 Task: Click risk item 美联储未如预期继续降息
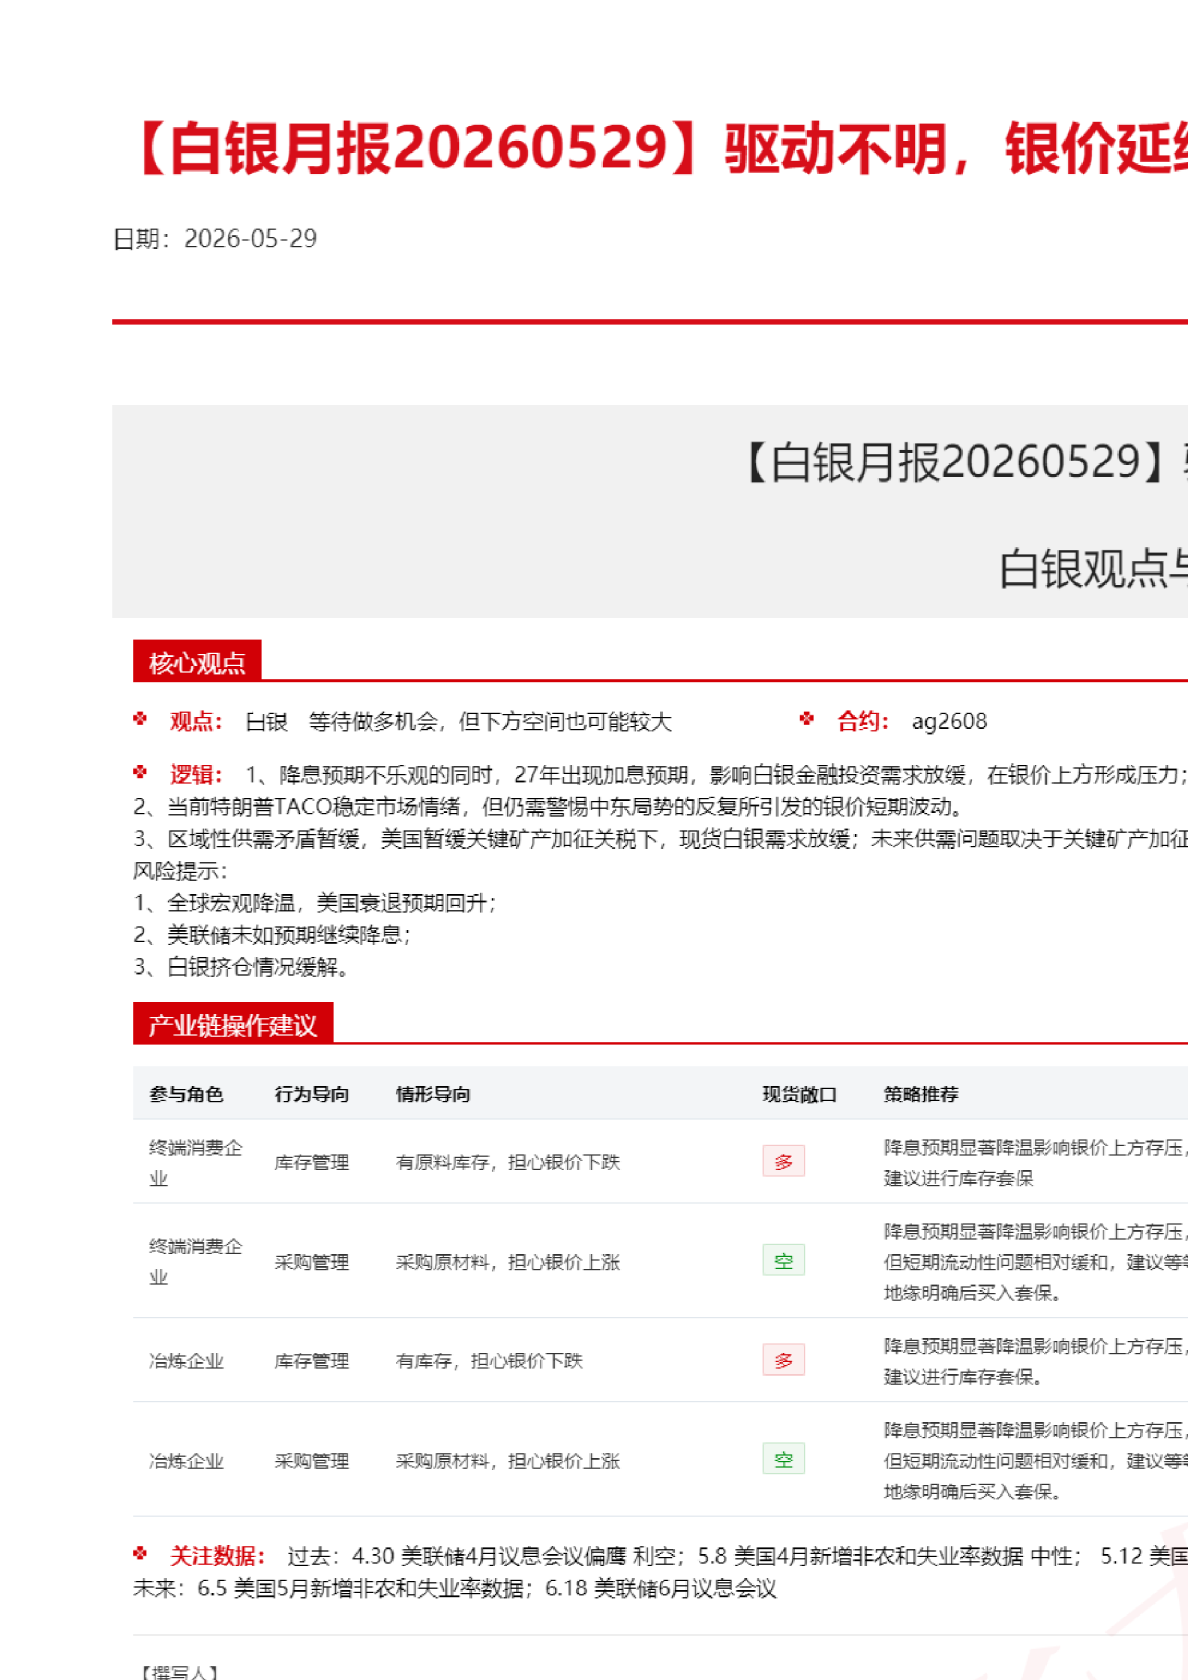tap(272, 935)
